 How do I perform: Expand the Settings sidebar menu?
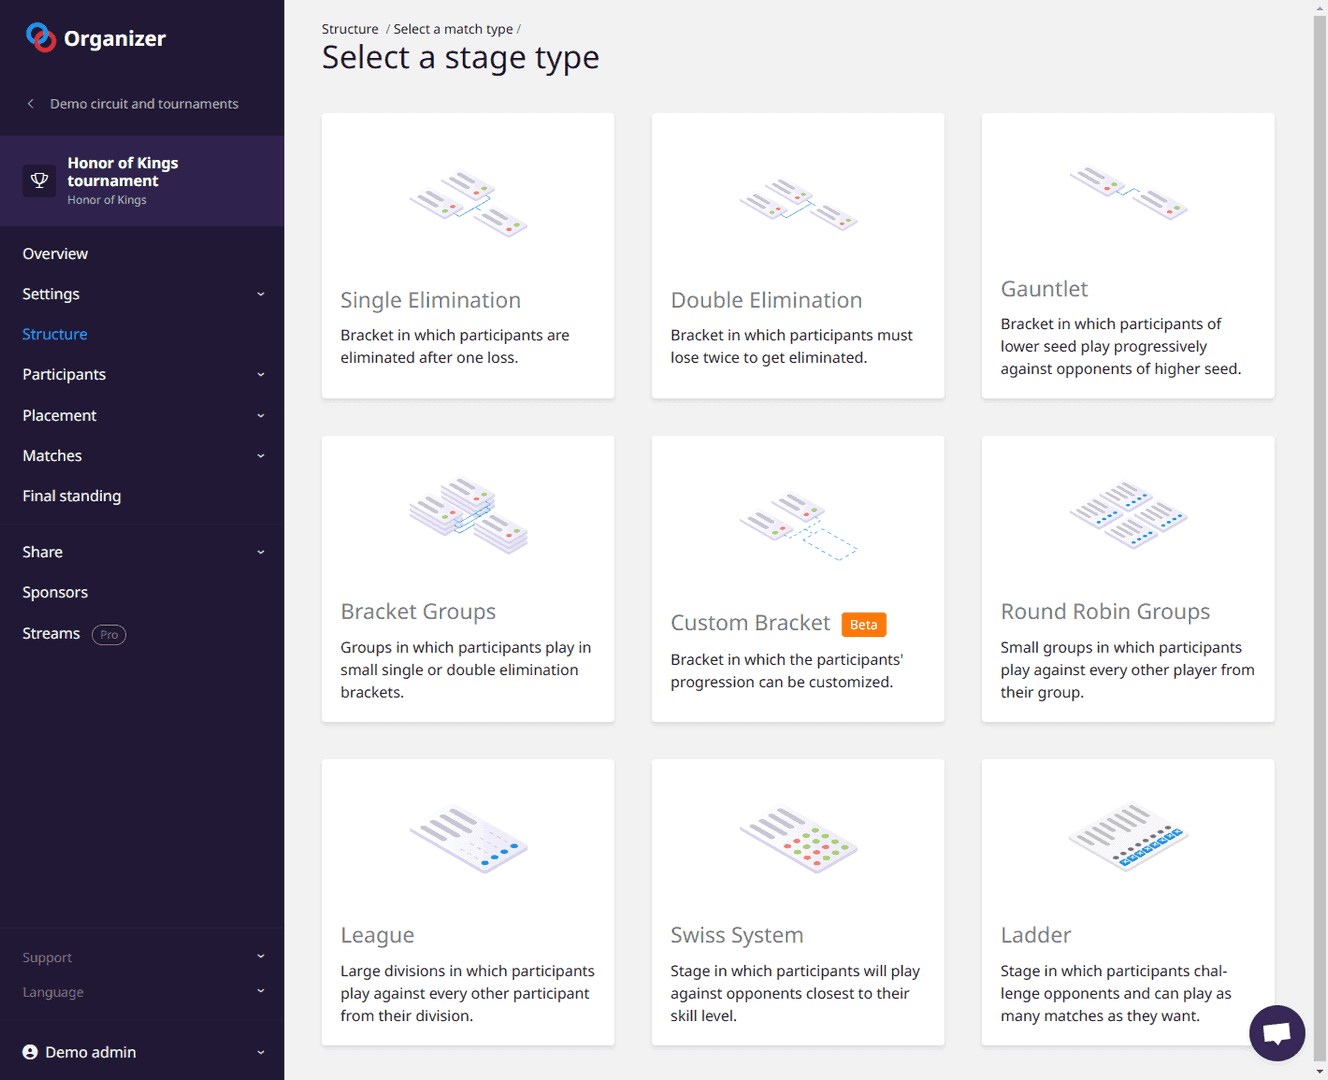(142, 294)
